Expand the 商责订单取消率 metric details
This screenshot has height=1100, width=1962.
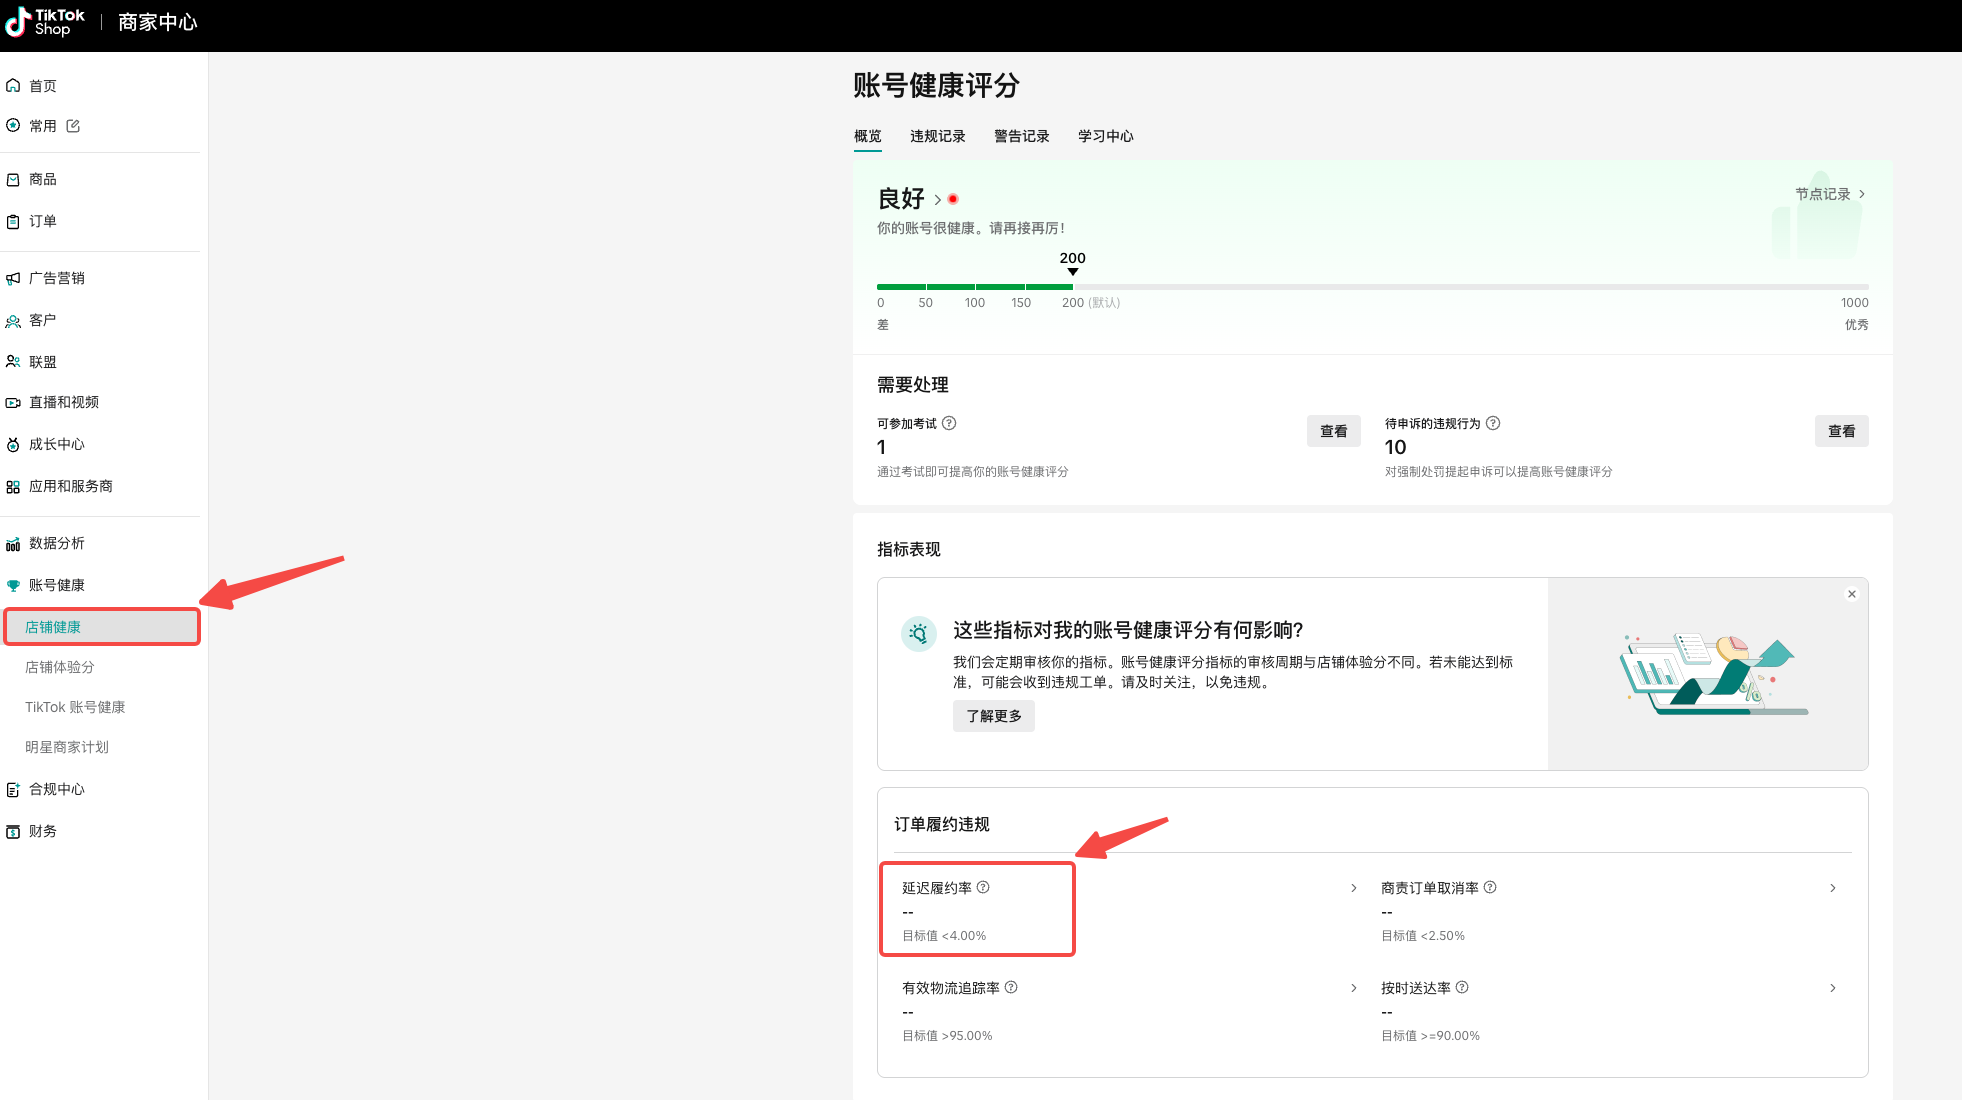point(1833,888)
